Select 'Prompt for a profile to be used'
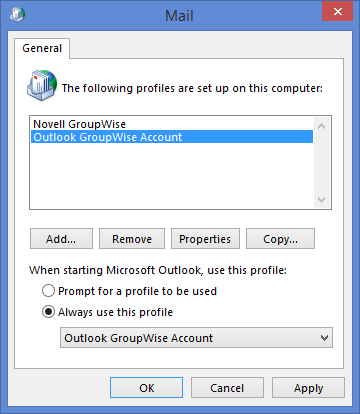The image size is (360, 414). (x=48, y=291)
